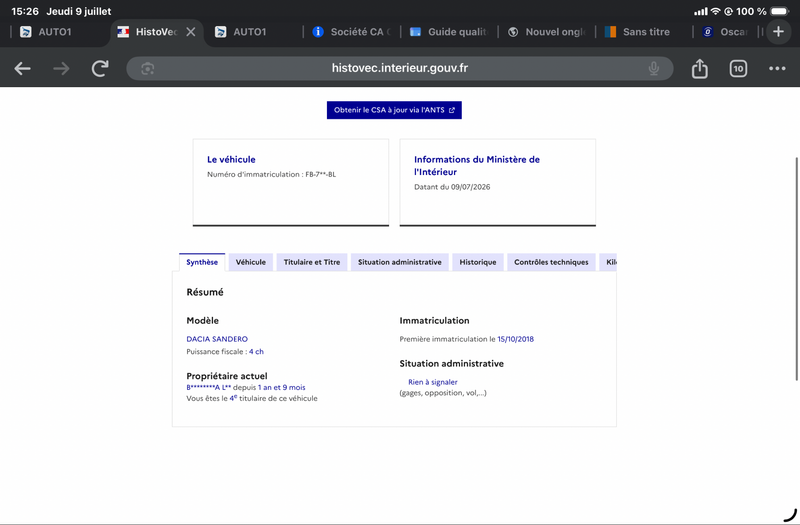
Task: Click the page's vertical scrollbar
Action: [x=797, y=269]
